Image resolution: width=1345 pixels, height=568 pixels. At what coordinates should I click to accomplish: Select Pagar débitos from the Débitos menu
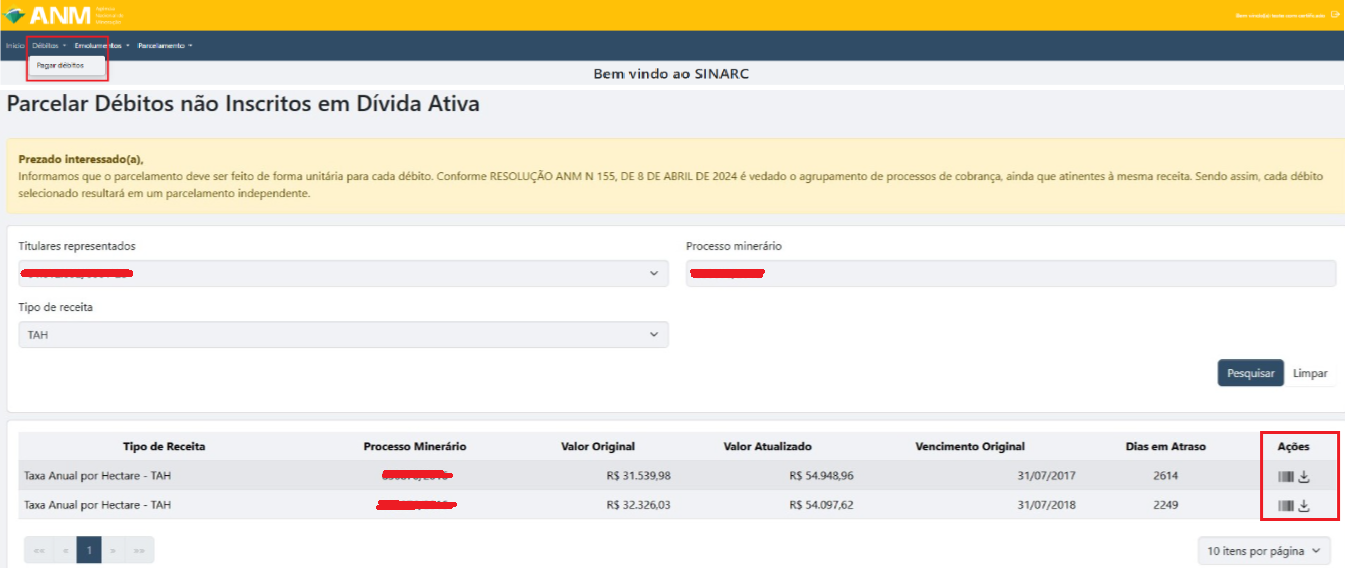tap(60, 66)
